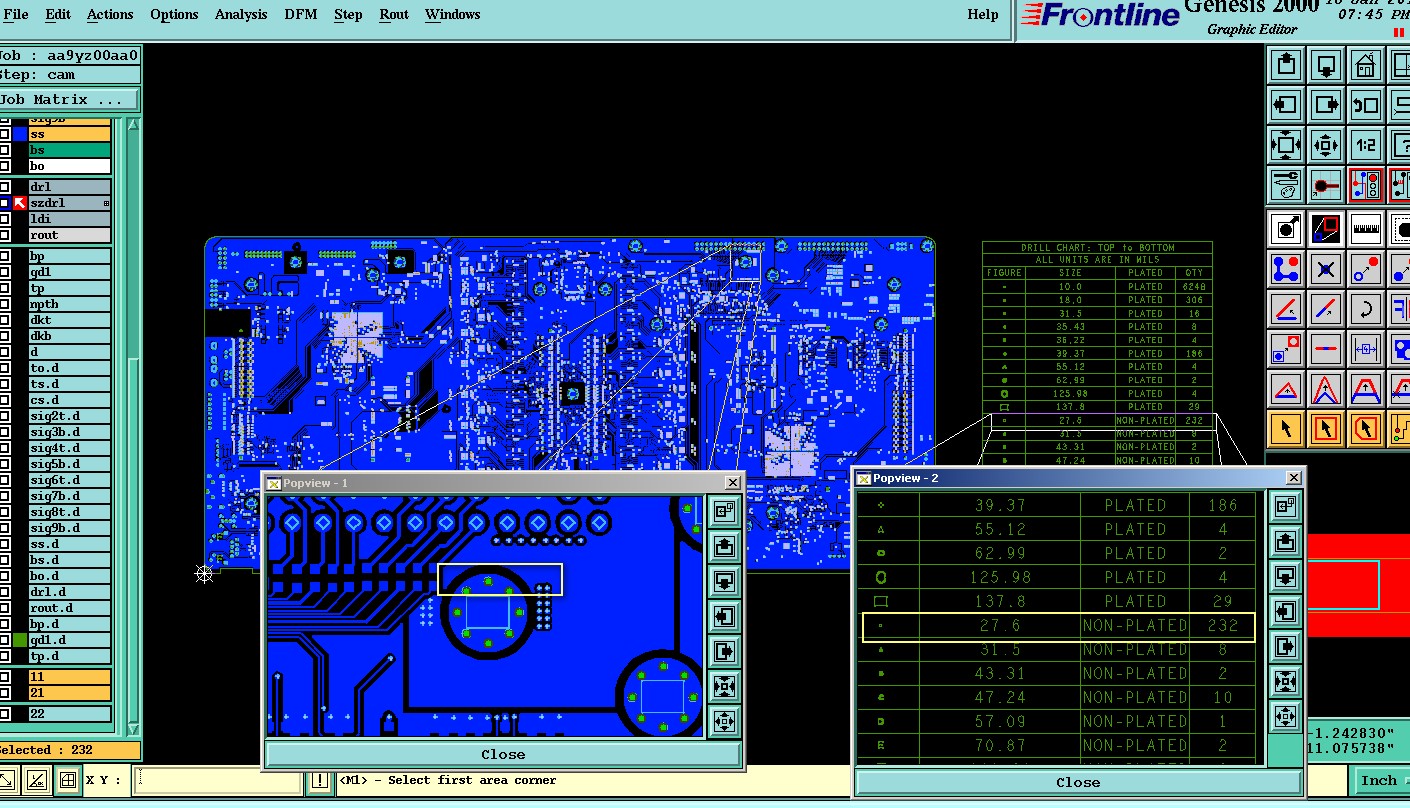This screenshot has height=808, width=1410.
Task: Select the red-bordered traffic light netlist icon
Action: click(x=1366, y=185)
